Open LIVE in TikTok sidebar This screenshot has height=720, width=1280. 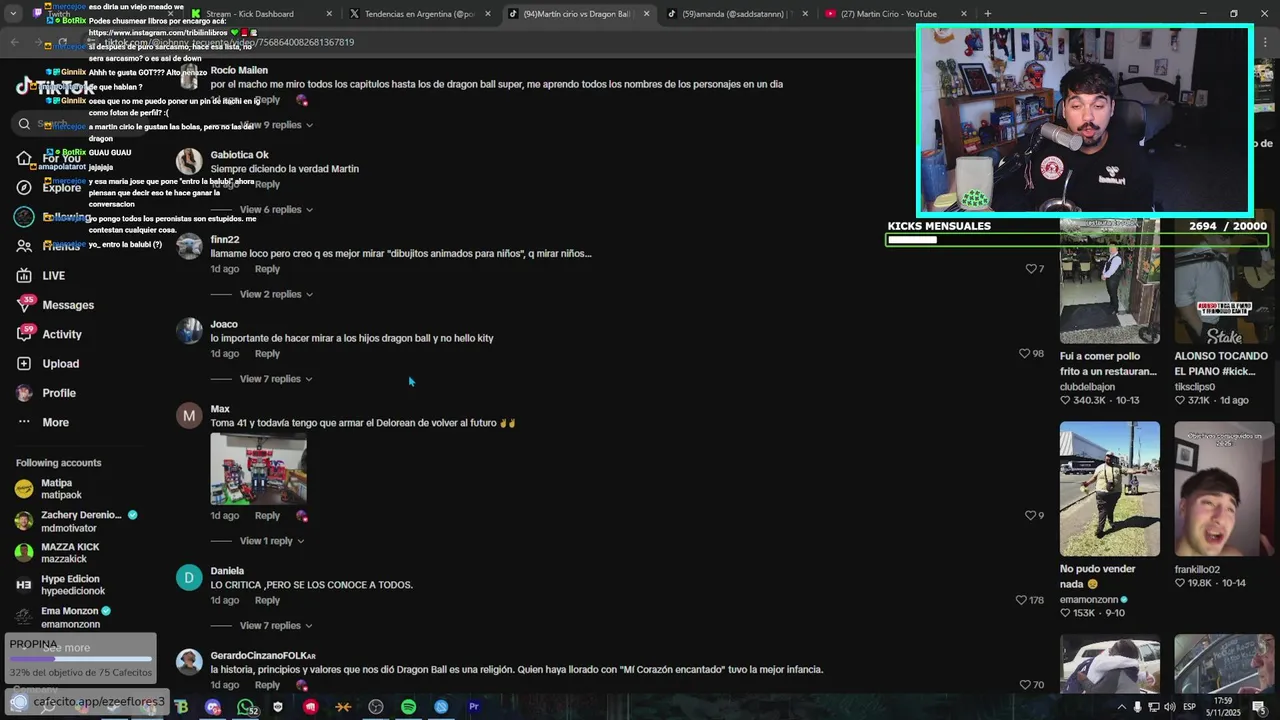[53, 276]
